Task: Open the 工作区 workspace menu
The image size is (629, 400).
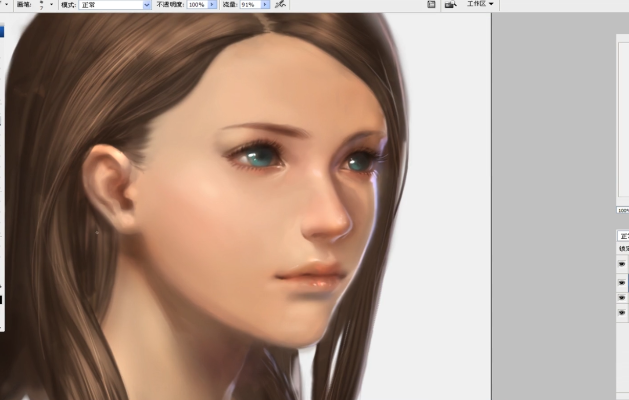Action: [480, 4]
